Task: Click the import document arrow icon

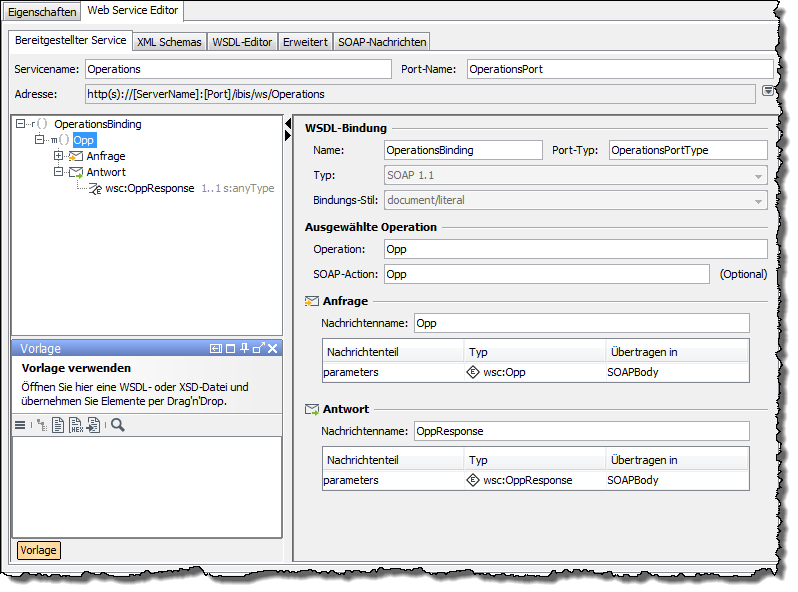Action: [x=93, y=425]
